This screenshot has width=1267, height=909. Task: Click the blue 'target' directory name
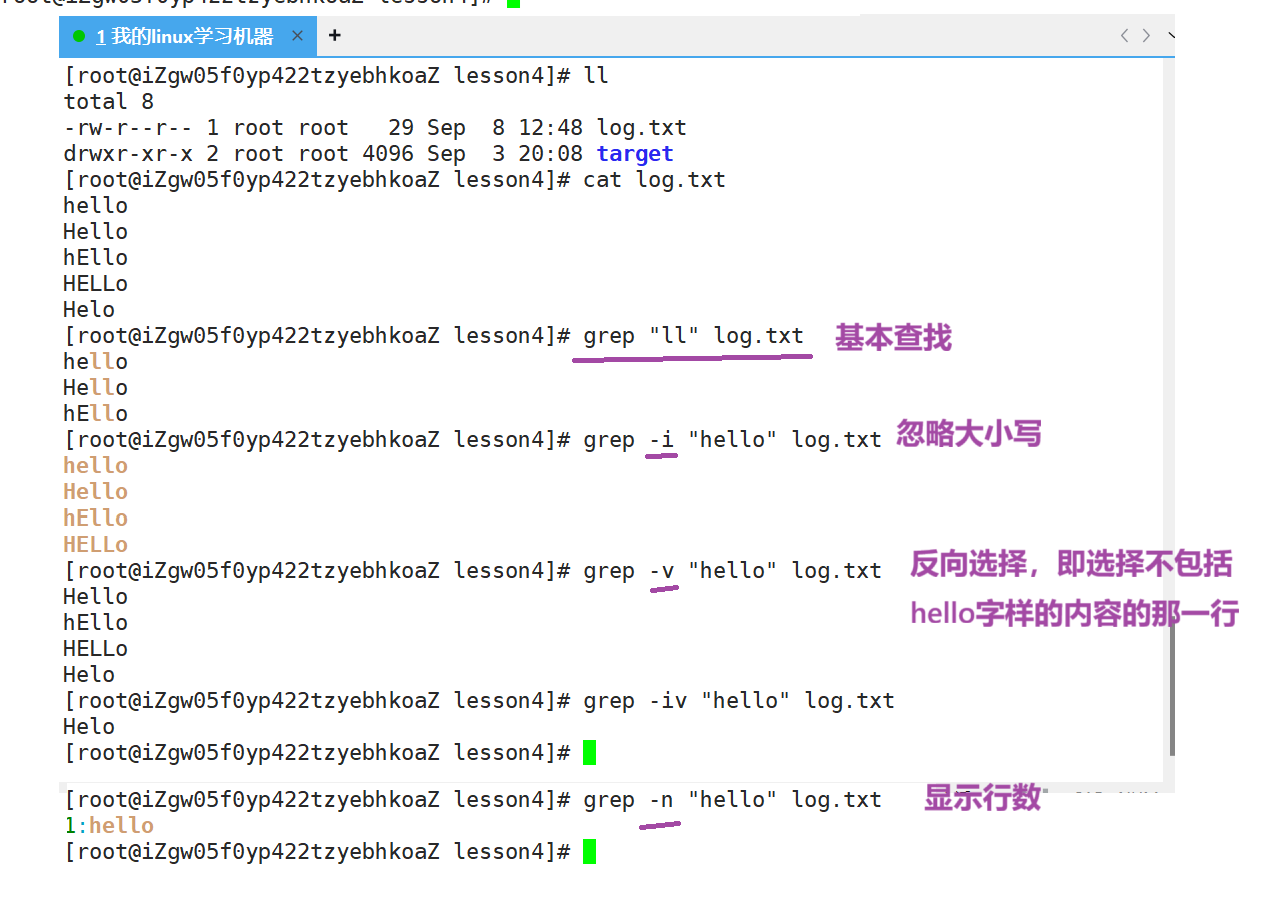pyautogui.click(x=635, y=154)
